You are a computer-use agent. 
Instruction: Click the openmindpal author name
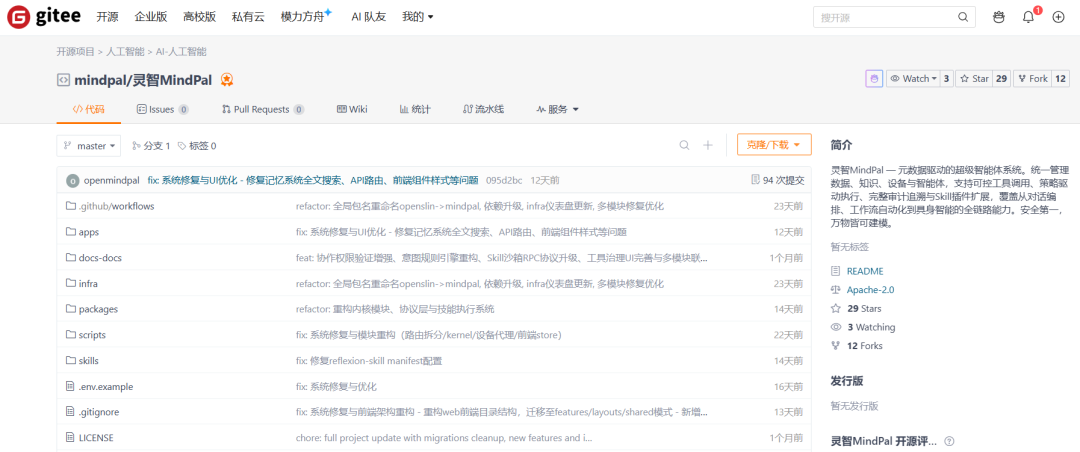click(113, 181)
